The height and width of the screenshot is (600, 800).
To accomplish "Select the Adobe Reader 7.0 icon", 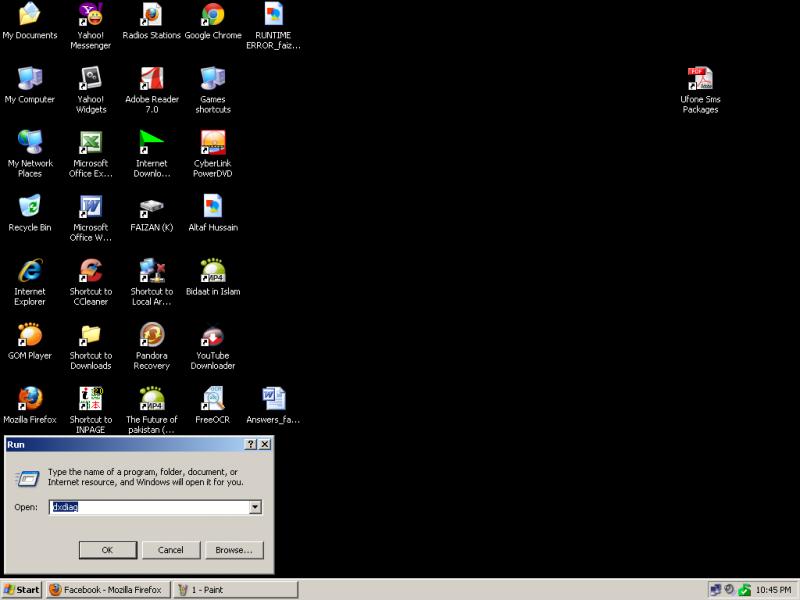I will [152, 79].
